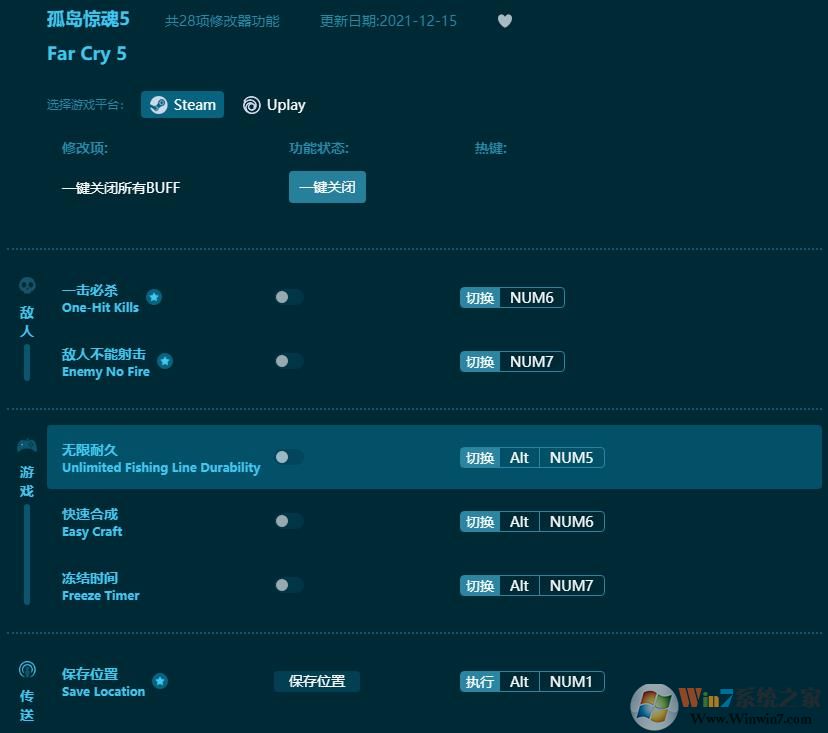Click the 一键关闭 button

point(327,187)
